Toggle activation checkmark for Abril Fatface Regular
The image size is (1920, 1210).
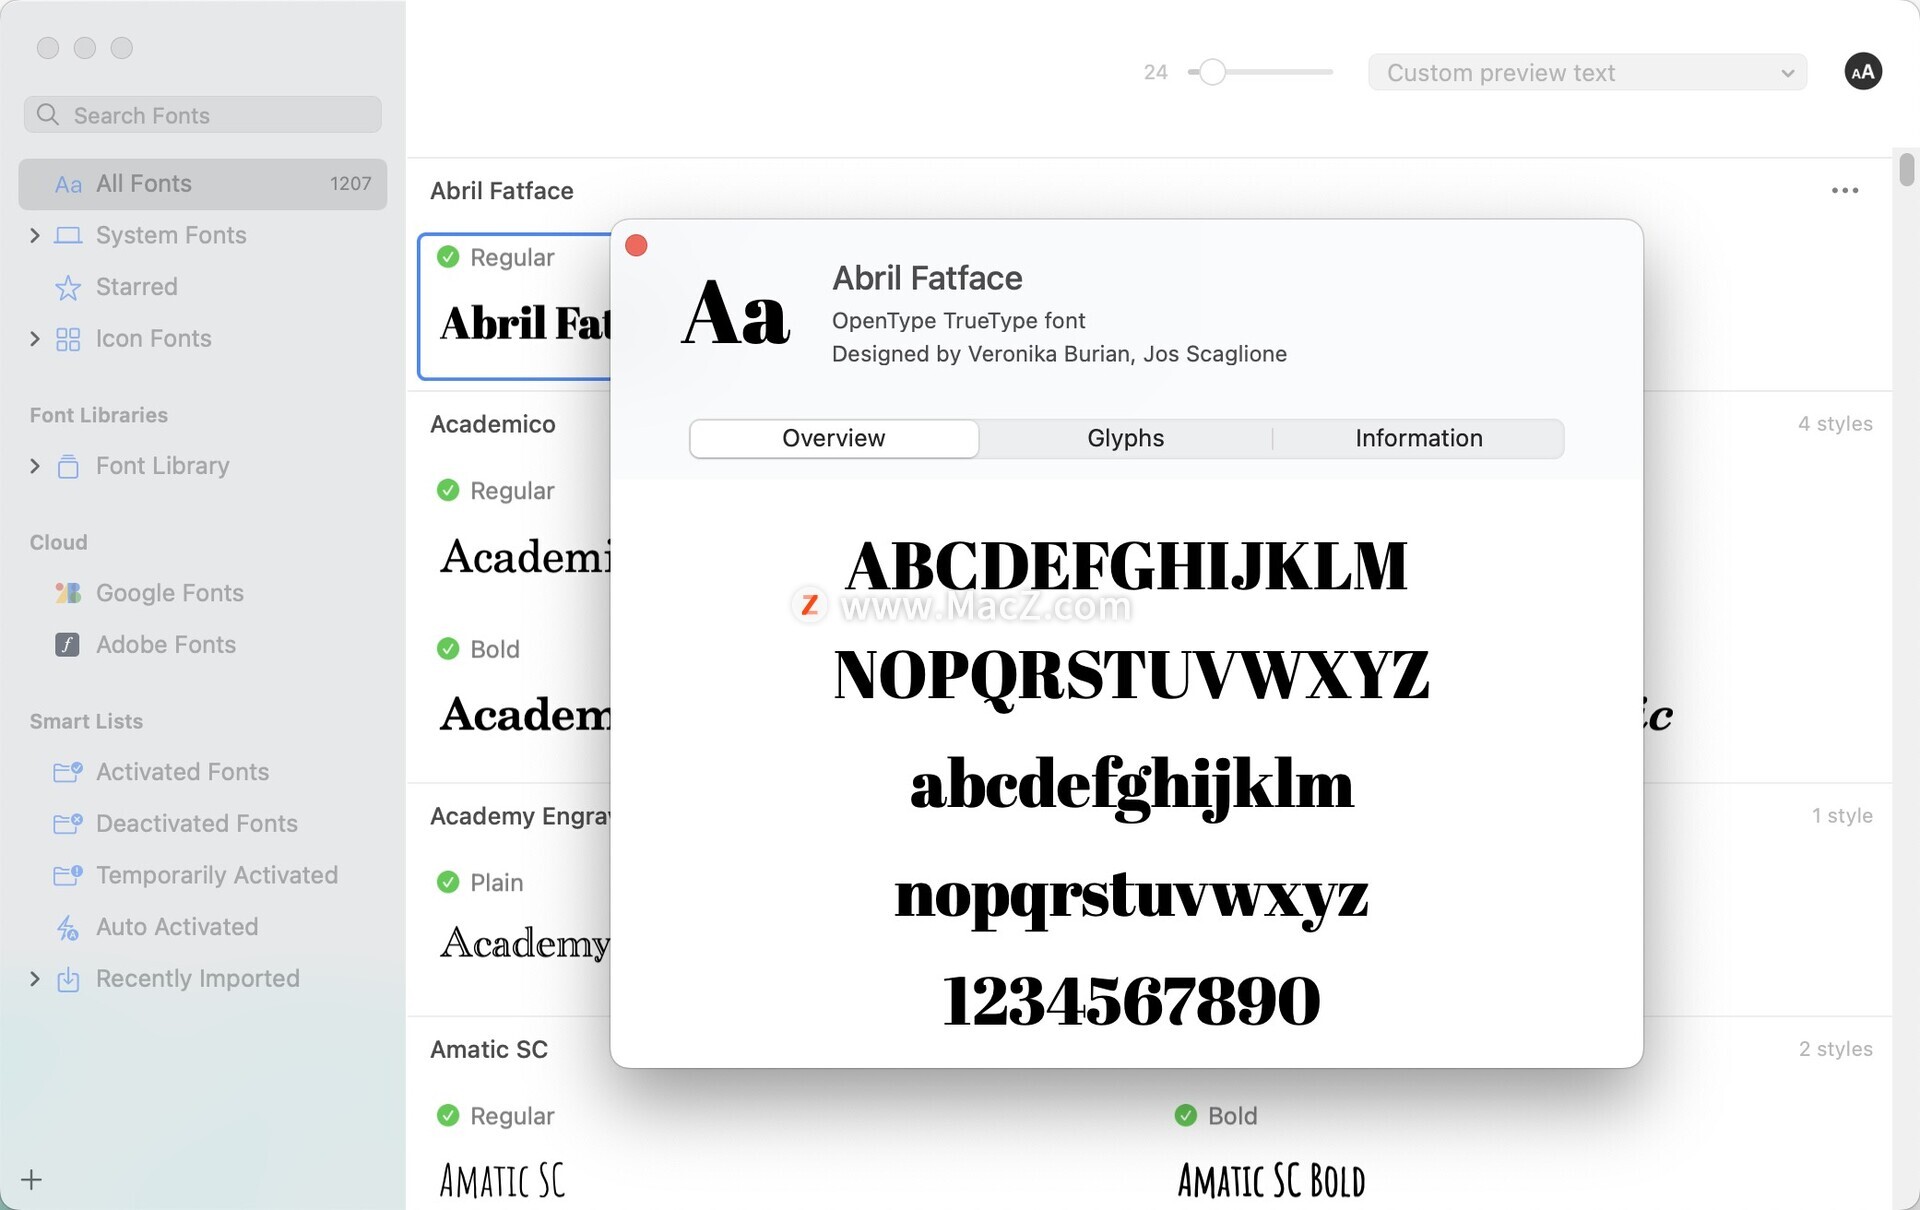(447, 257)
